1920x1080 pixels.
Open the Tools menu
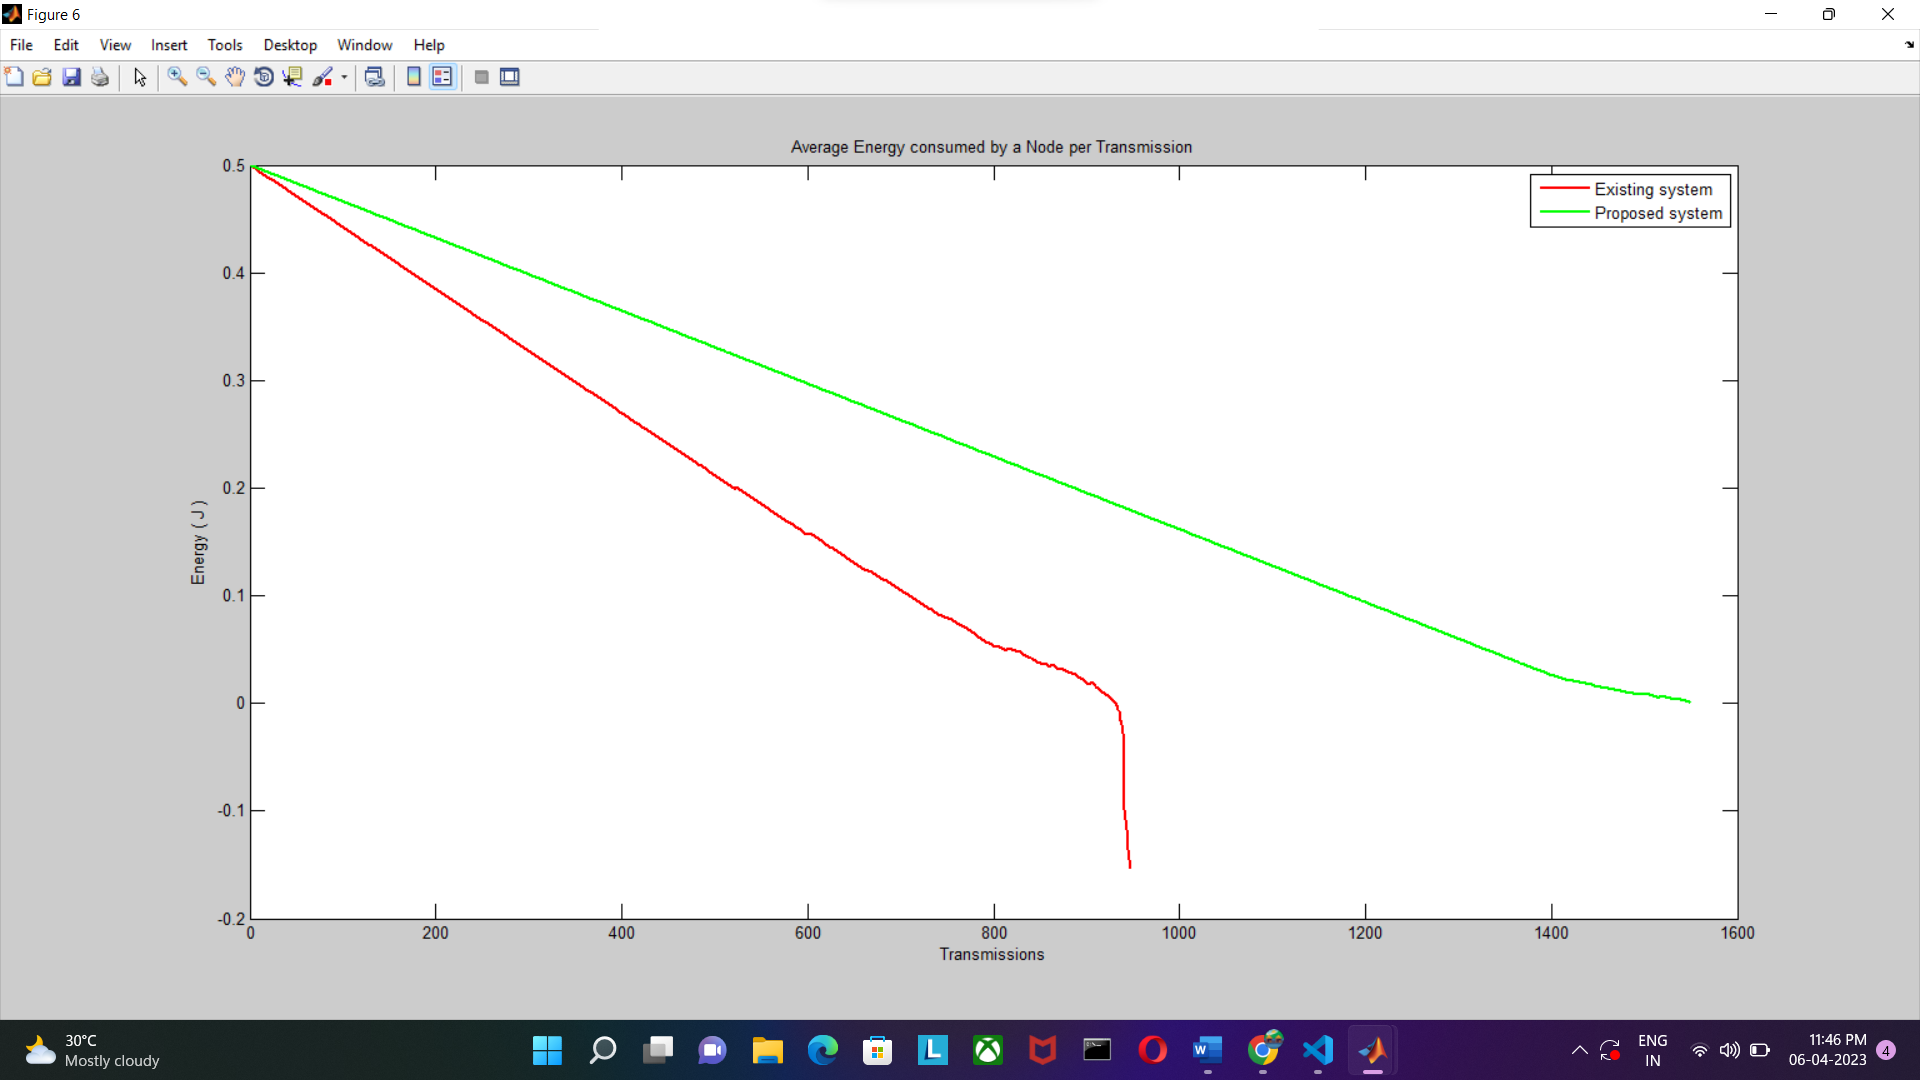pyautogui.click(x=224, y=45)
